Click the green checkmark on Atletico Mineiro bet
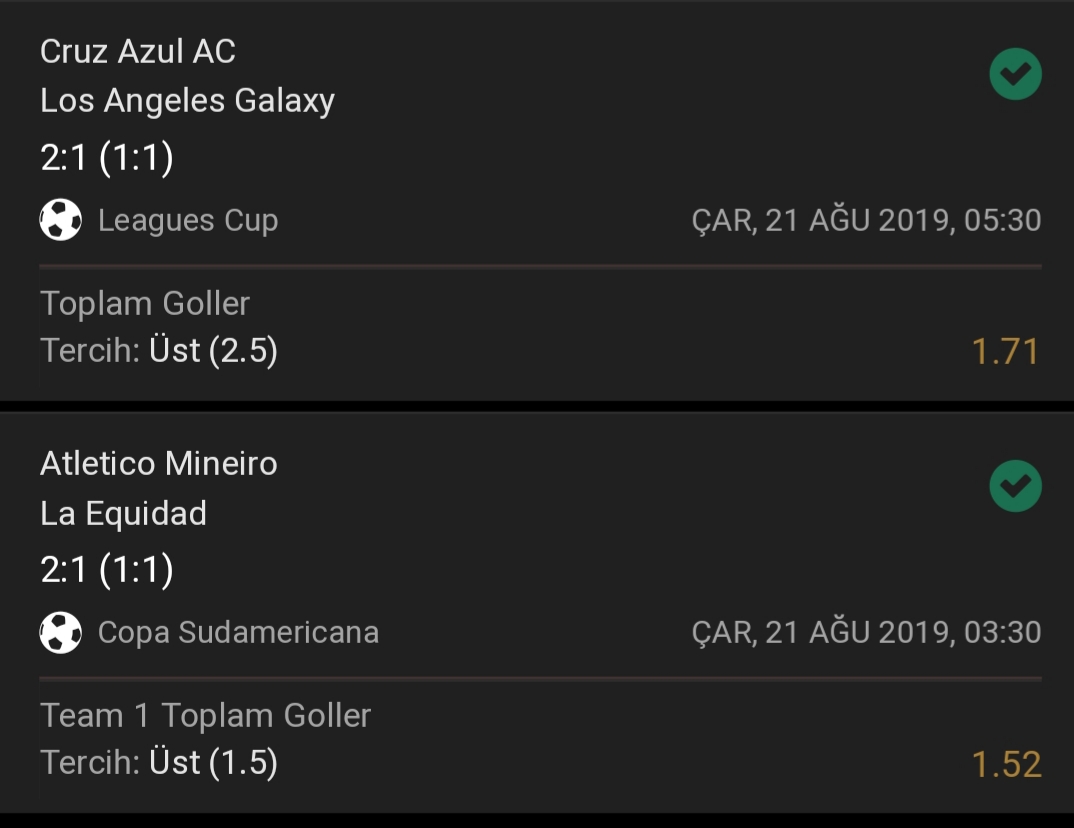 pyautogui.click(x=1015, y=486)
